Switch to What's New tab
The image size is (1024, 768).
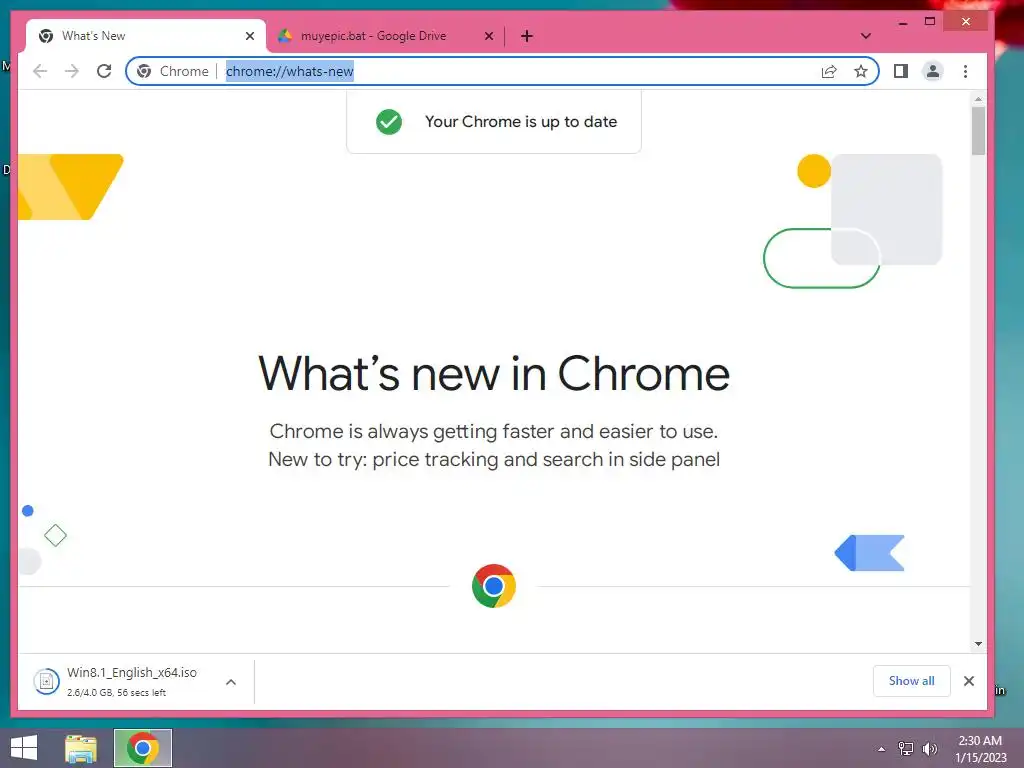coord(145,36)
